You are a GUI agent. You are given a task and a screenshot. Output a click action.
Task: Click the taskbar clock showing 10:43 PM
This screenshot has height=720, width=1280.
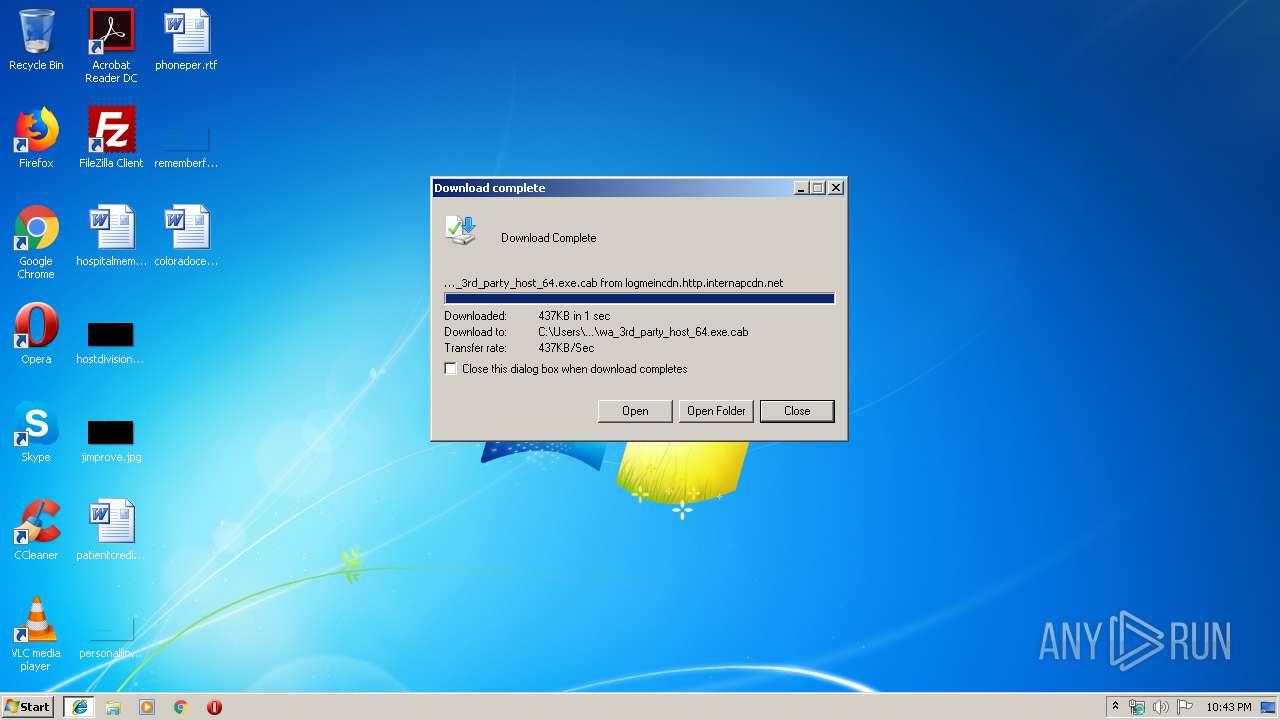pos(1229,707)
